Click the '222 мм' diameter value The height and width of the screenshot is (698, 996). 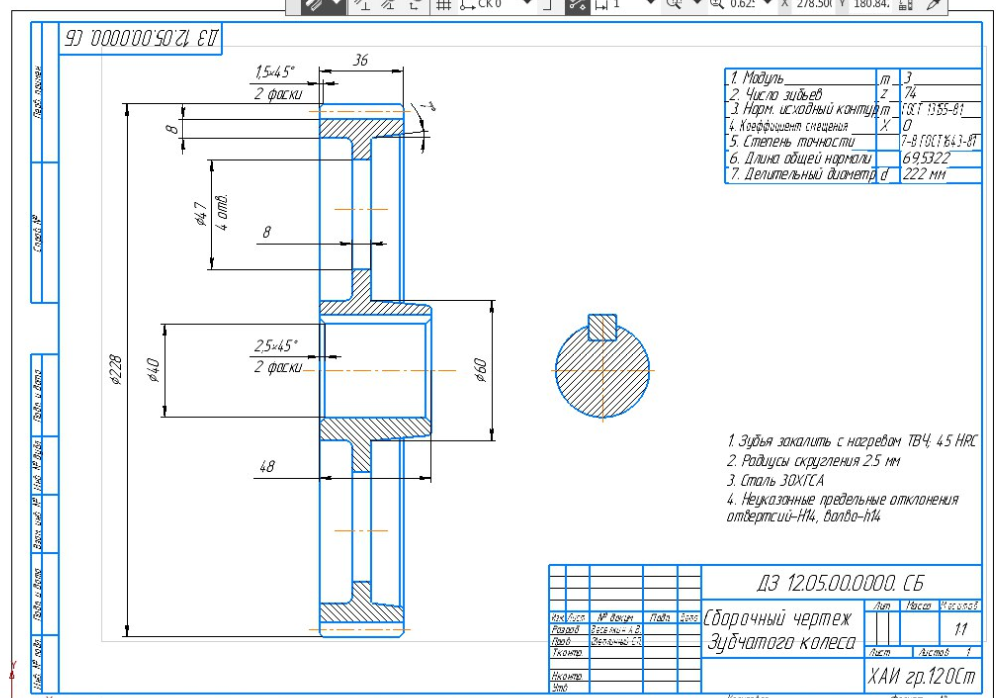(x=924, y=174)
